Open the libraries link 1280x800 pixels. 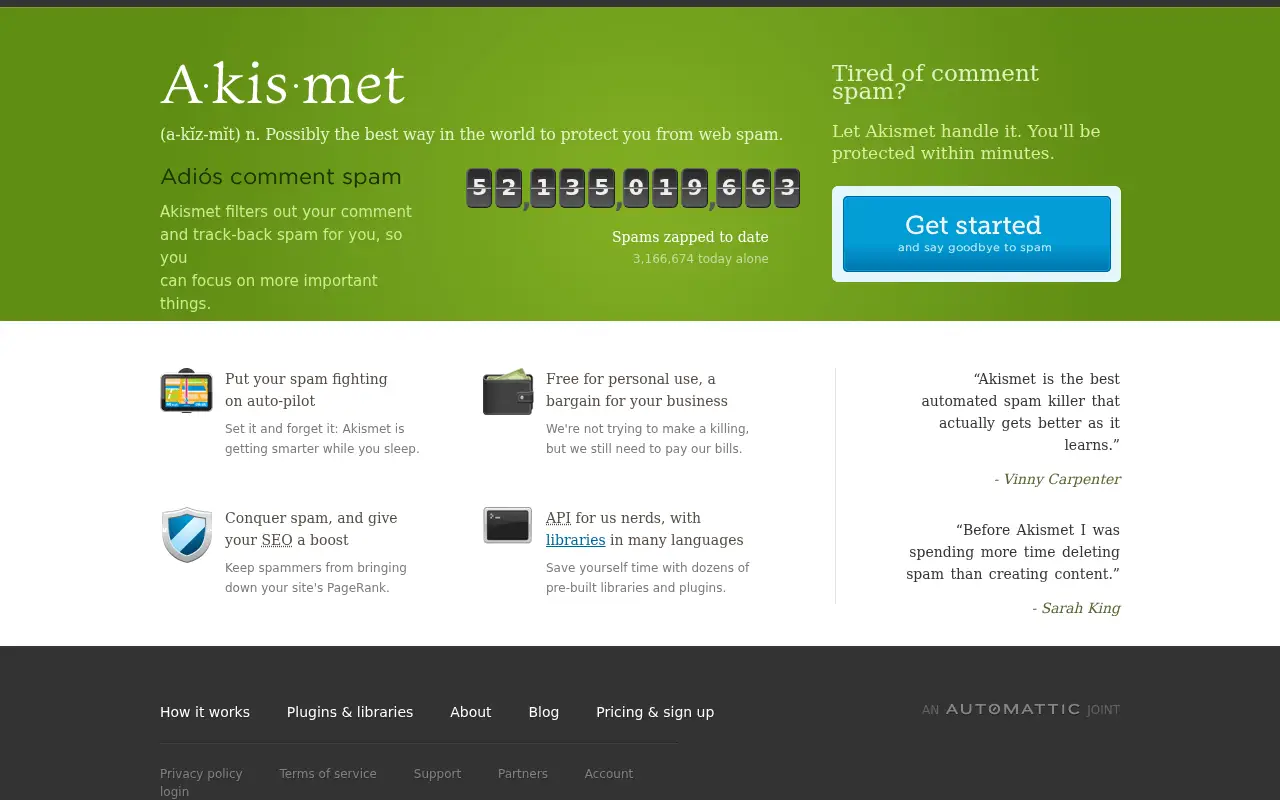576,540
